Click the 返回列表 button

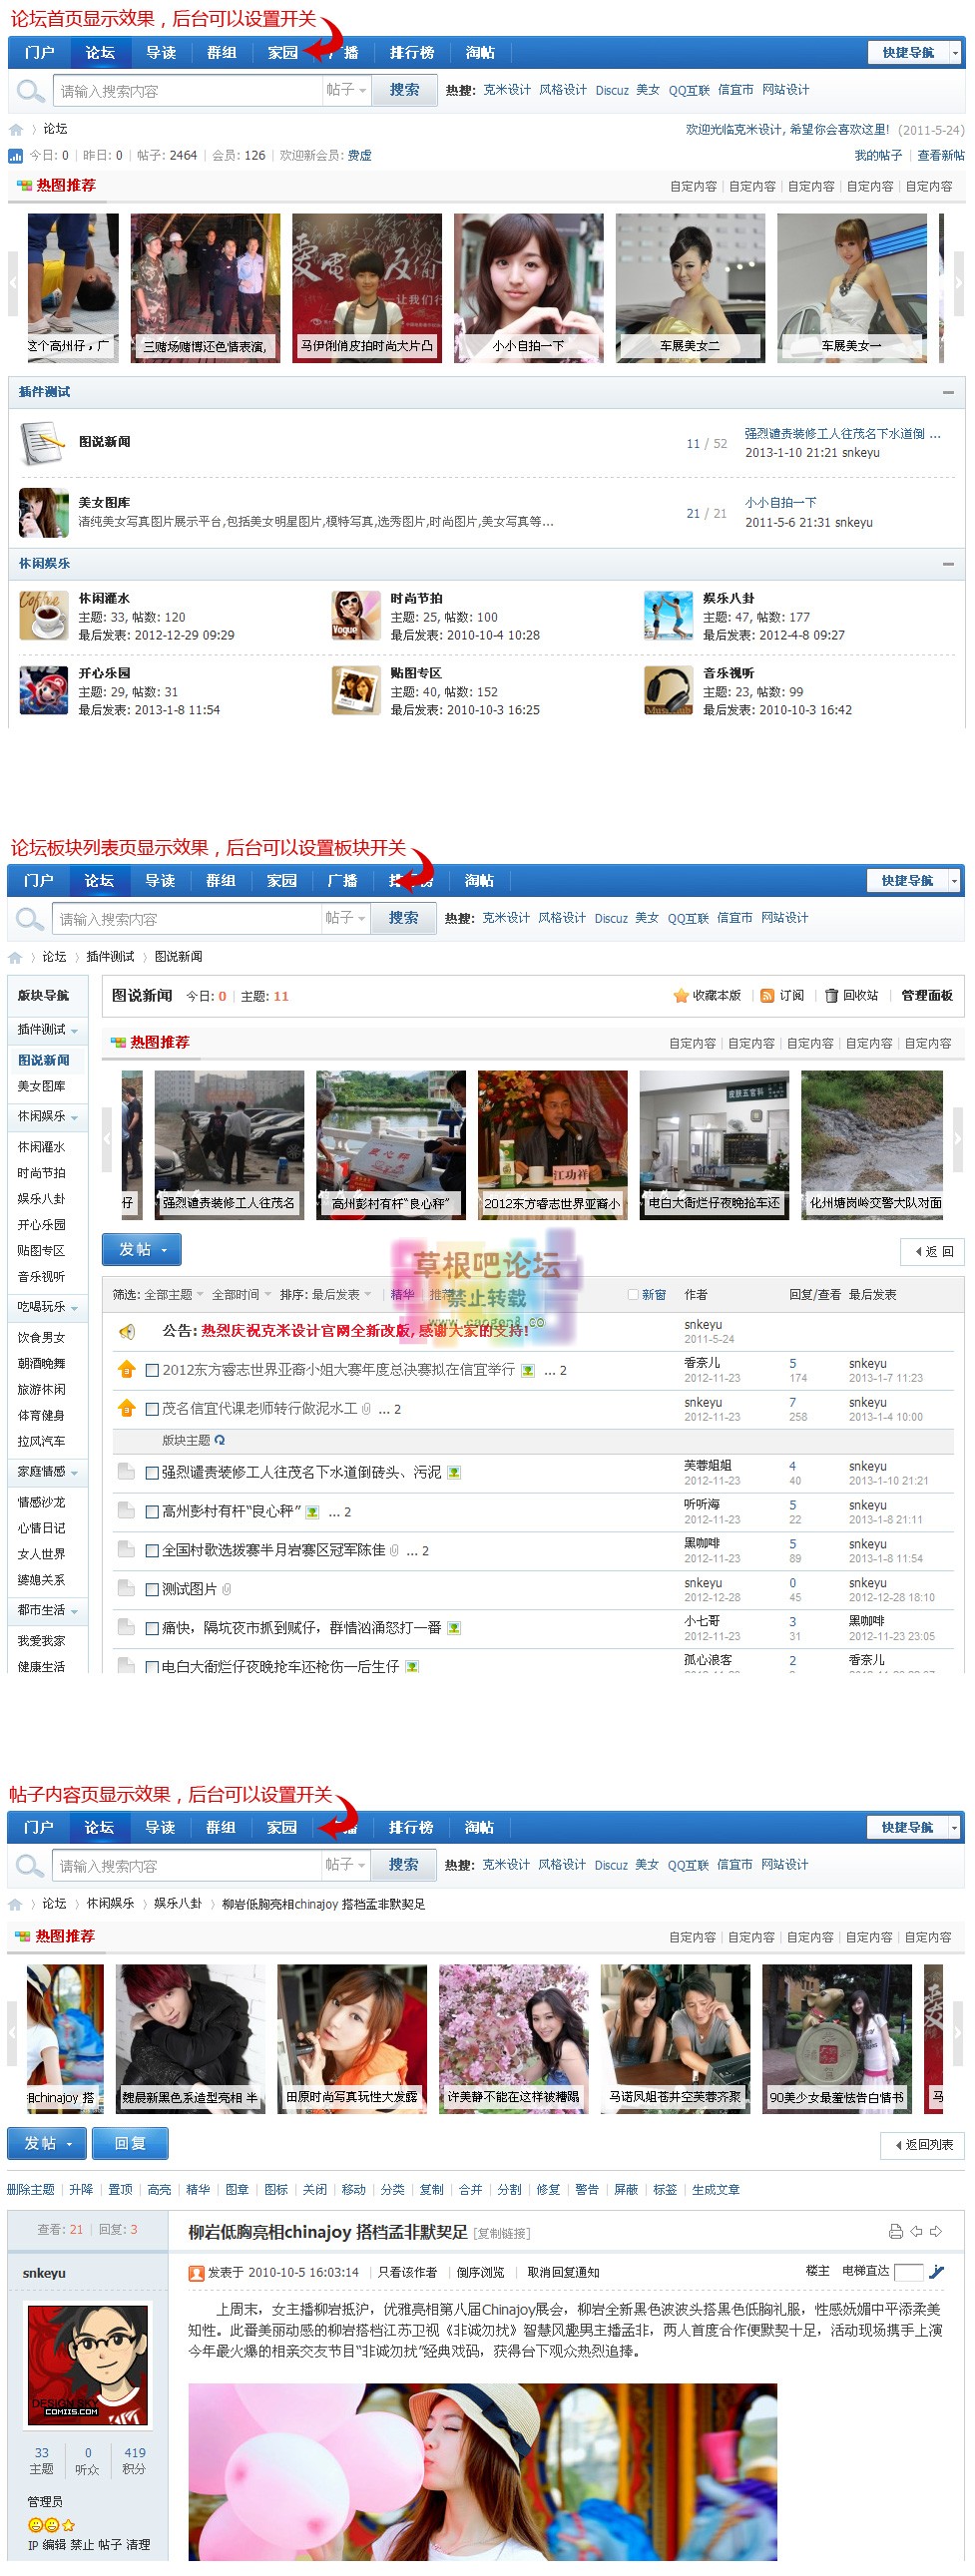coord(923,2145)
